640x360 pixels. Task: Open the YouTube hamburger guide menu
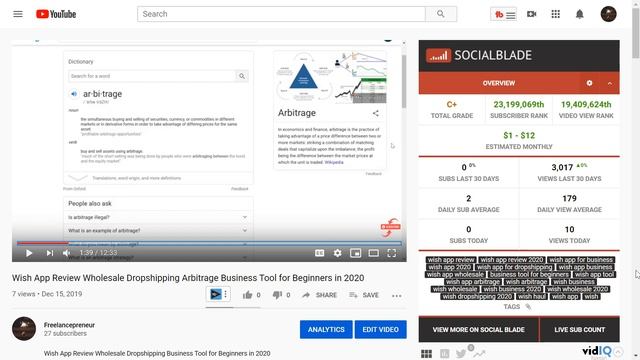(x=18, y=14)
